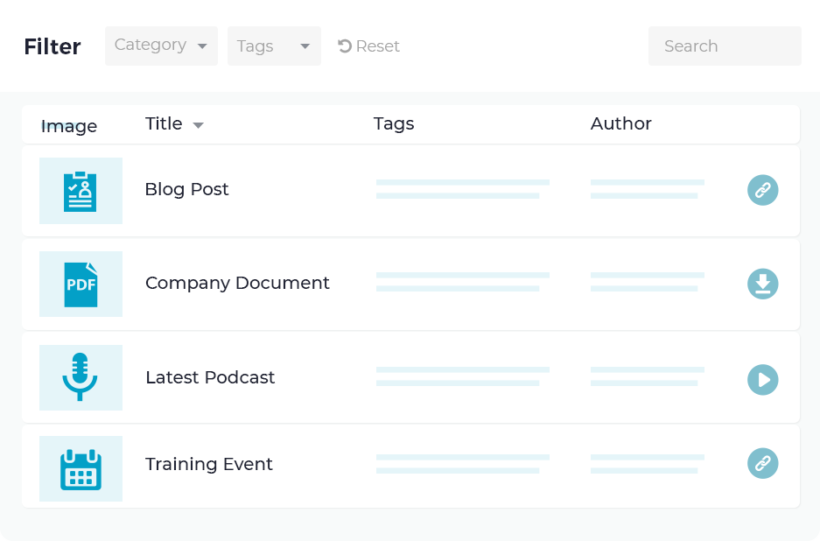Sort by Title column arrow
820x541 pixels.
198,125
